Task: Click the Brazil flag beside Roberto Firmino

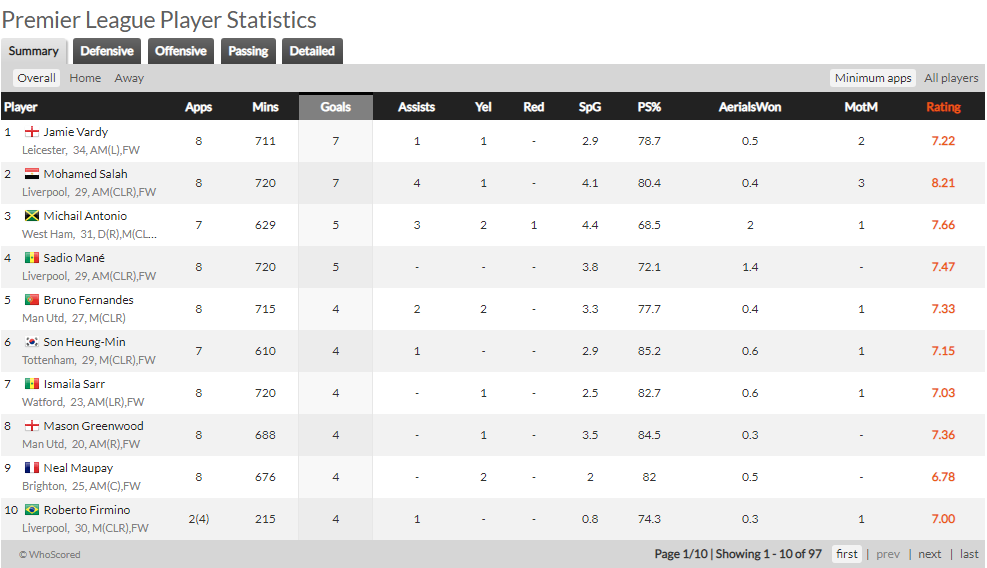Action: (x=31, y=510)
